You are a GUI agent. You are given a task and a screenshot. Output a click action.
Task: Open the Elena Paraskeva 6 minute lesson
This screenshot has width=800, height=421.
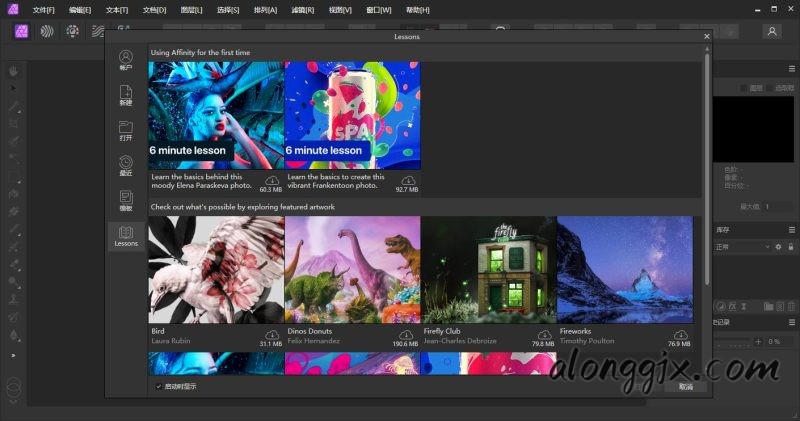[x=216, y=115]
